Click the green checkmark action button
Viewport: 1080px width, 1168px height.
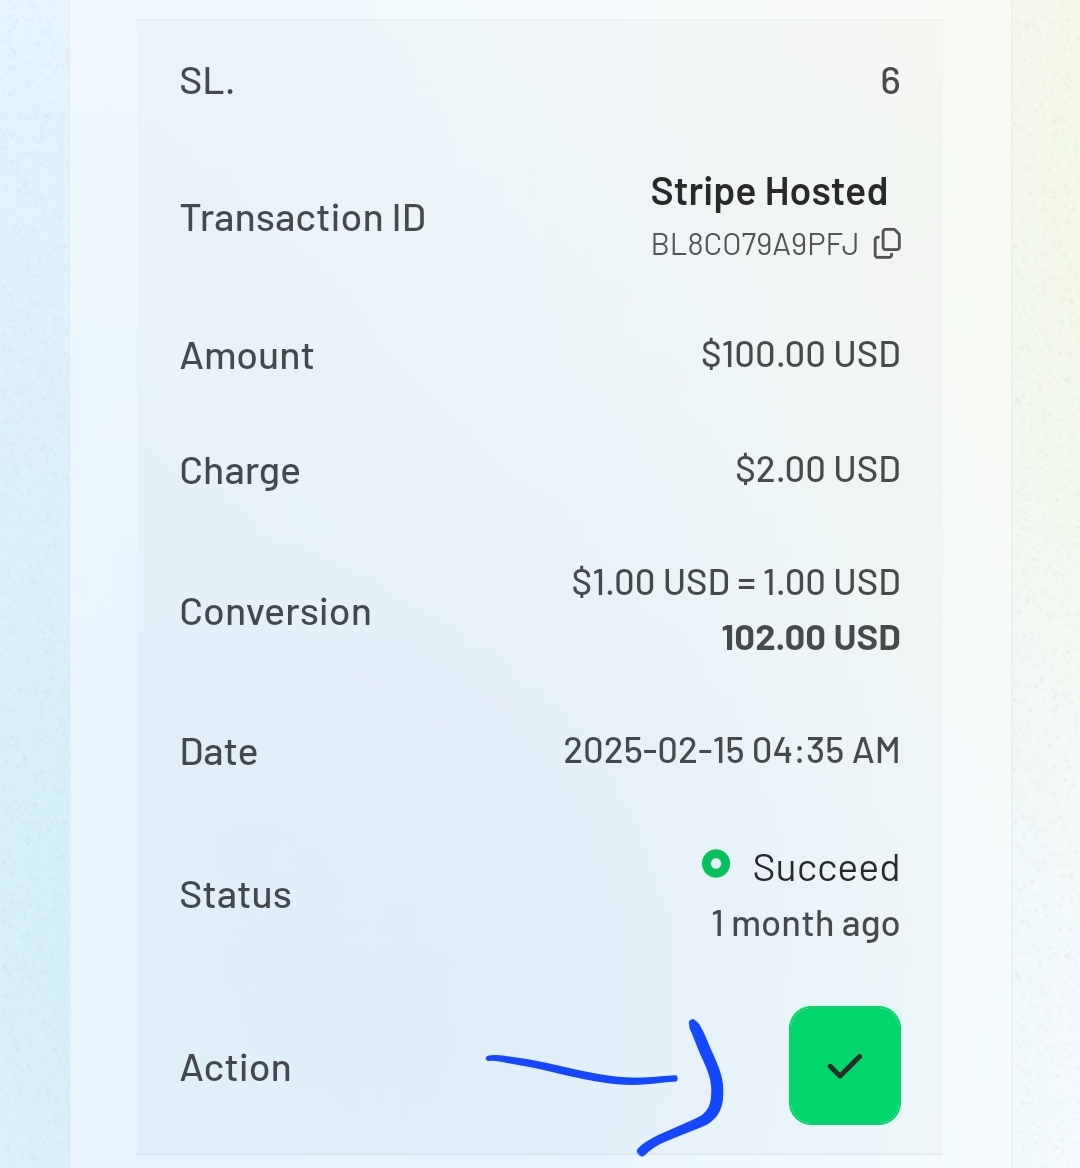tap(845, 1065)
